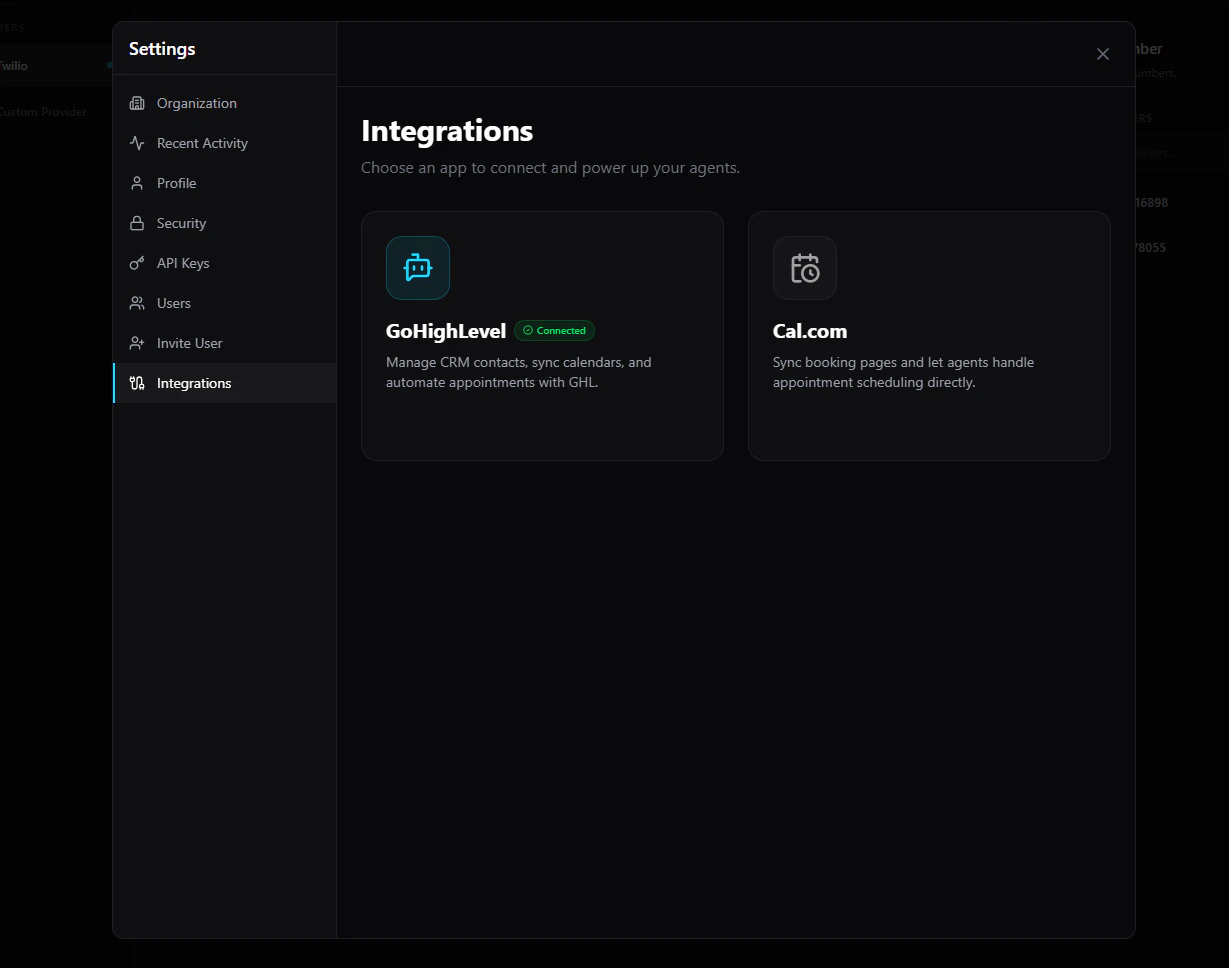Click the green Connected status badge
Image resolution: width=1229 pixels, height=968 pixels.
pos(554,331)
